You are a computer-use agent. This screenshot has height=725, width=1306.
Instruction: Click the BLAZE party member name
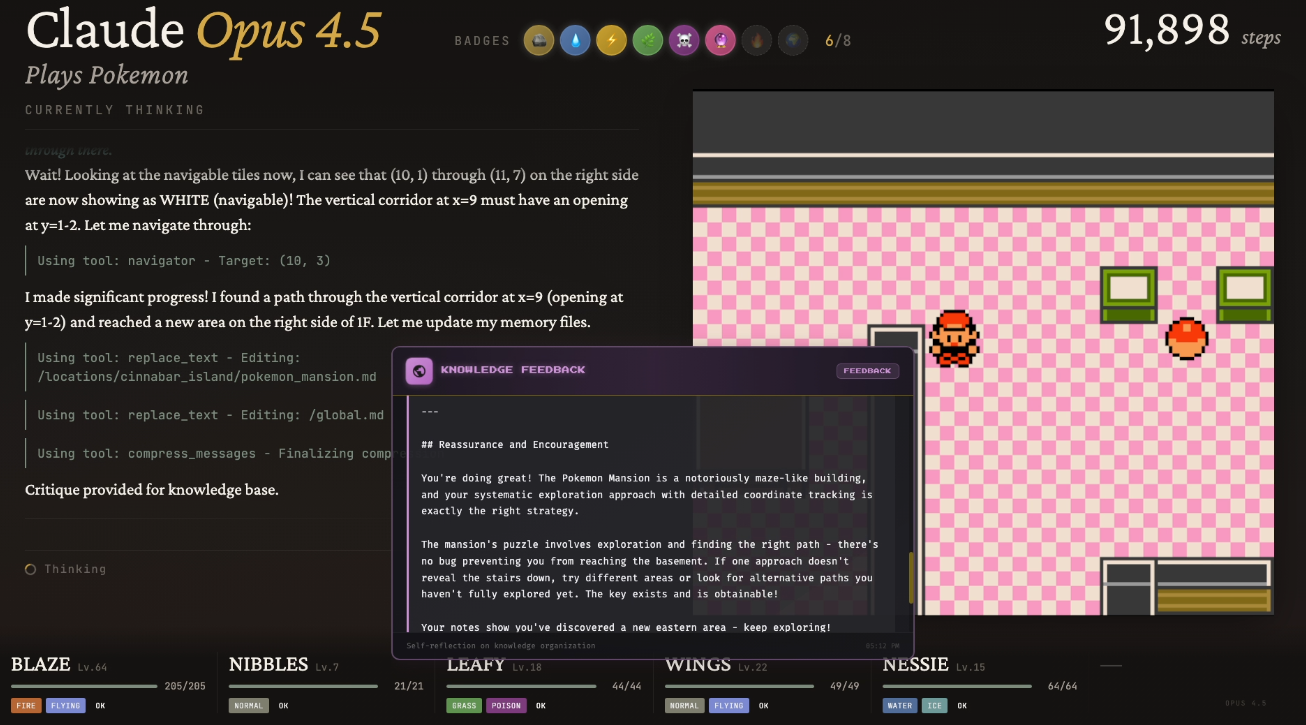pos(40,665)
